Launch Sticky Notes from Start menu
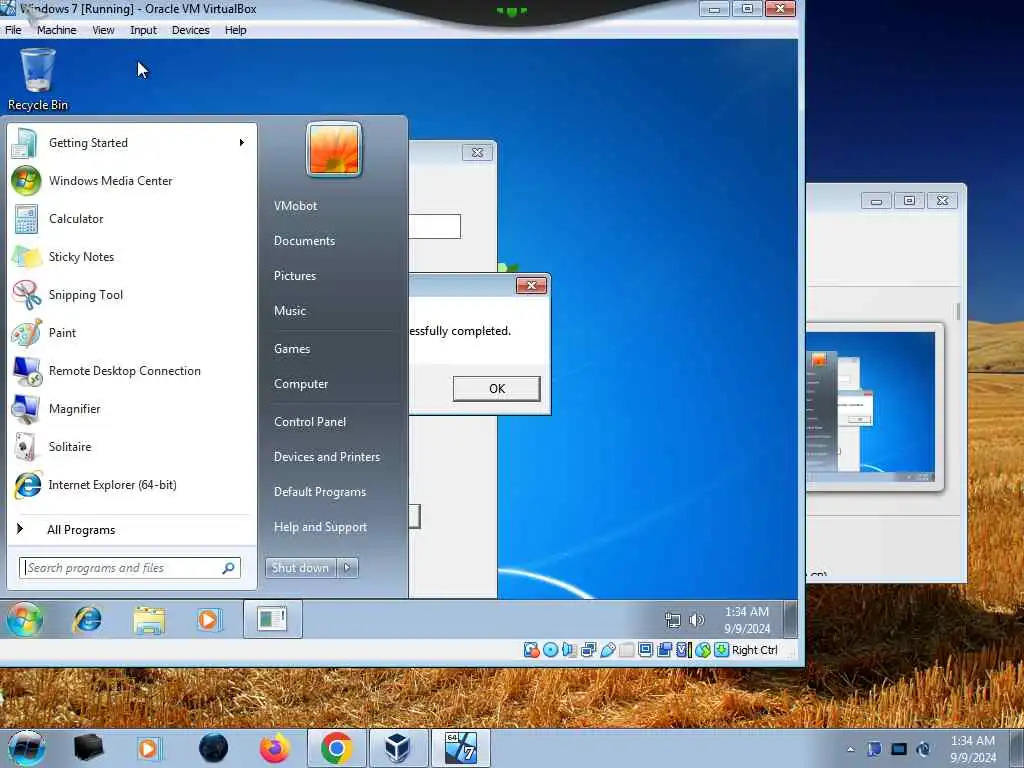Image resolution: width=1024 pixels, height=768 pixels. pos(131,257)
